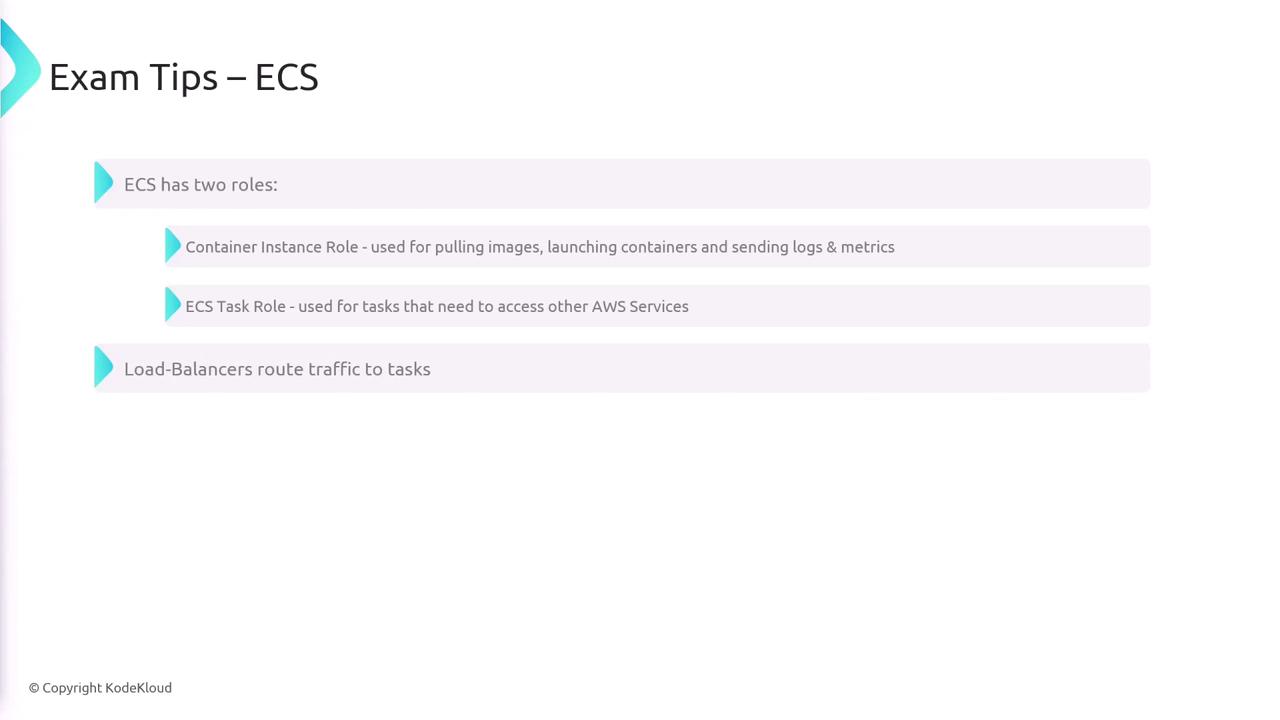Image resolution: width=1280 pixels, height=720 pixels.
Task: Click the arrow bullet beside Load-Balancers line
Action: pos(103,367)
